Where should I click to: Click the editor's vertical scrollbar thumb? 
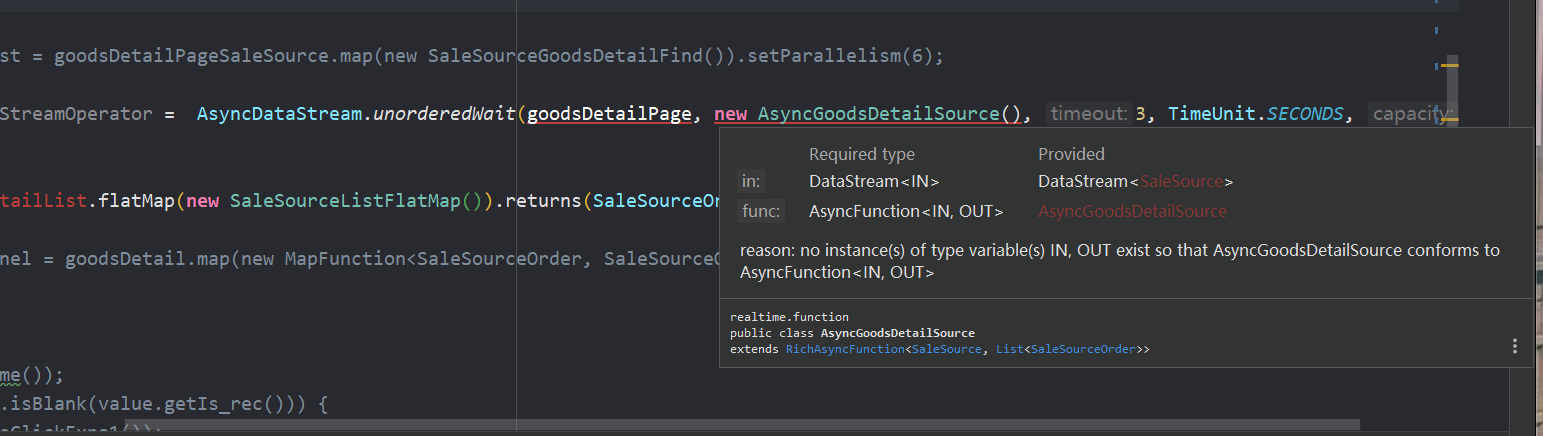1451,90
